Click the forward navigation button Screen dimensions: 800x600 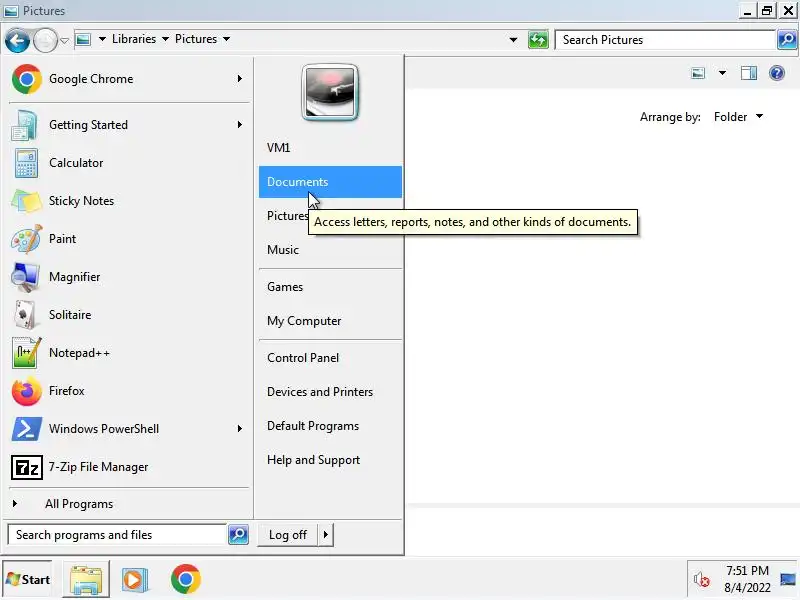click(45, 40)
